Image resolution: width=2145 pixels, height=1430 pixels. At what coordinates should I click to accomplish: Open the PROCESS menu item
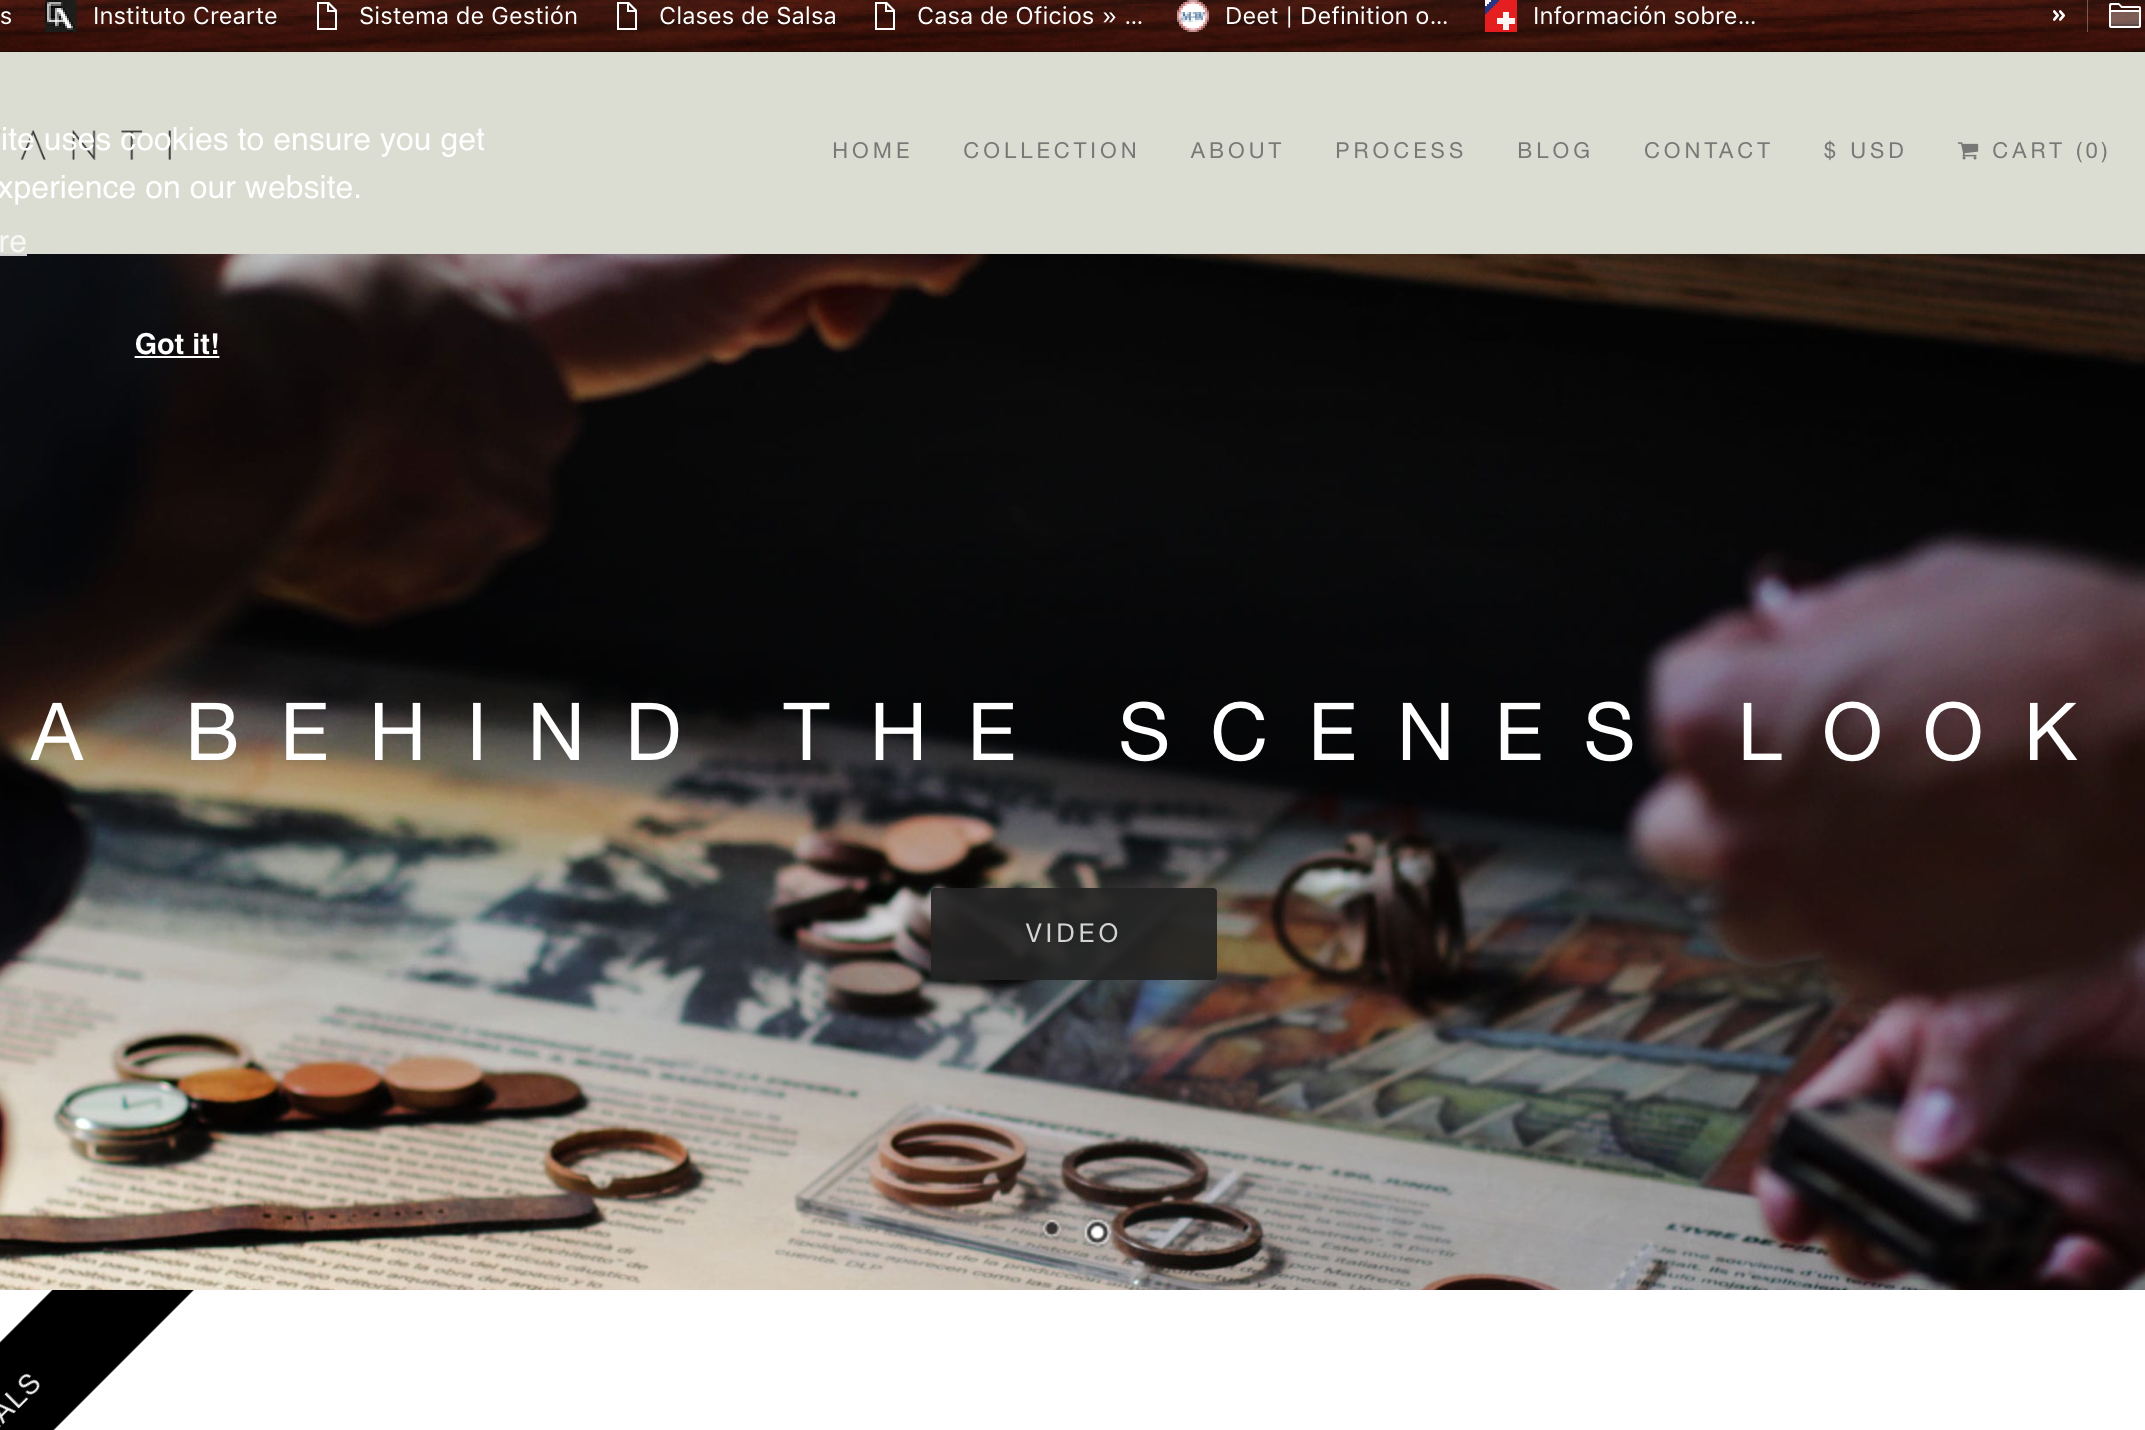1399,151
